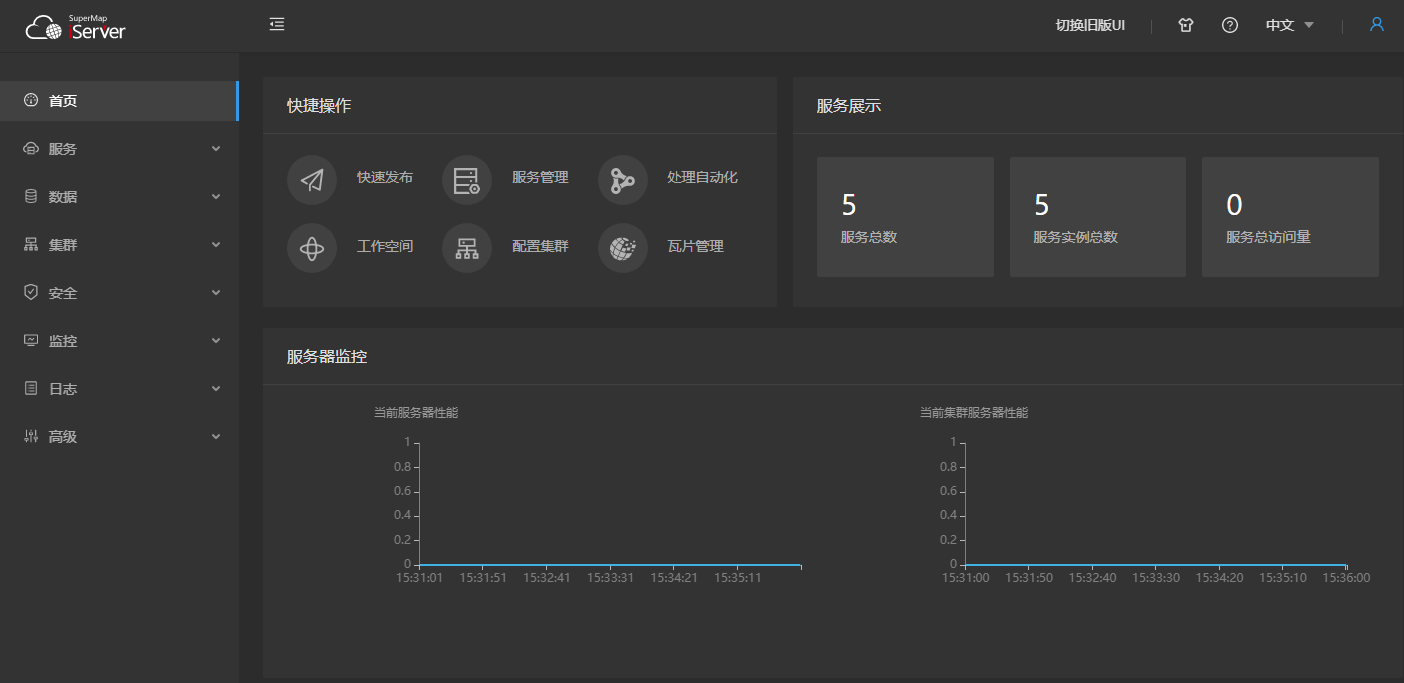Open the 工作空间 workspace tool
The width and height of the screenshot is (1404, 683).
(x=312, y=247)
